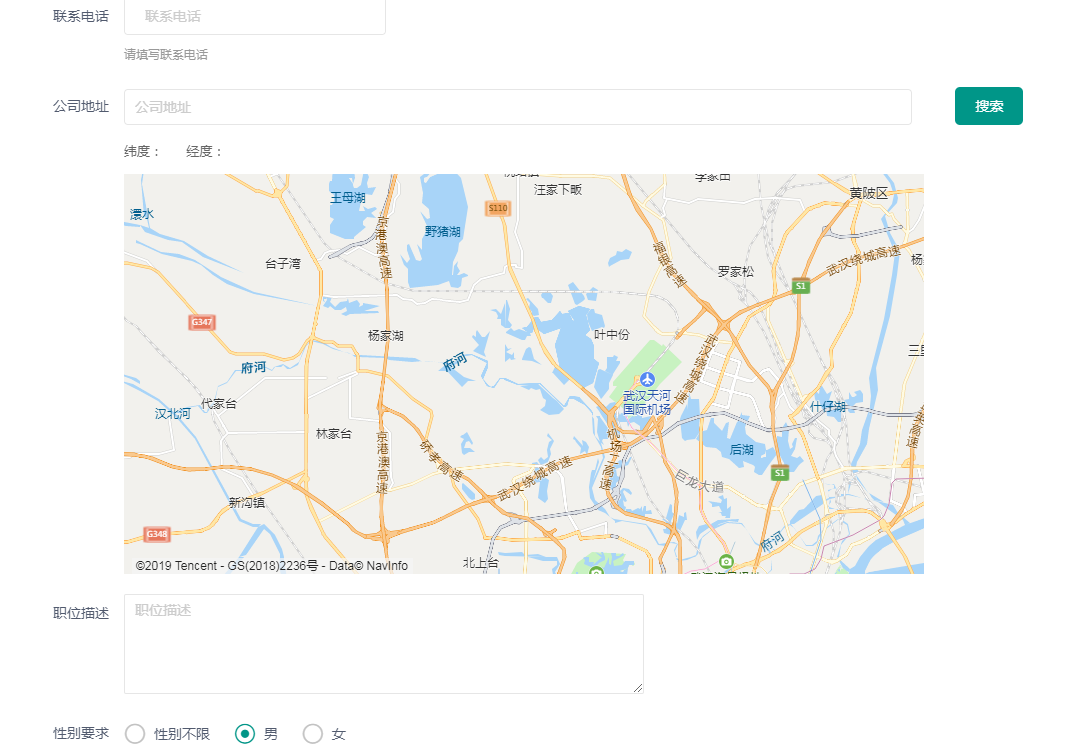Click the 代家台 place label
The height and width of the screenshot is (755, 1068).
(x=219, y=404)
